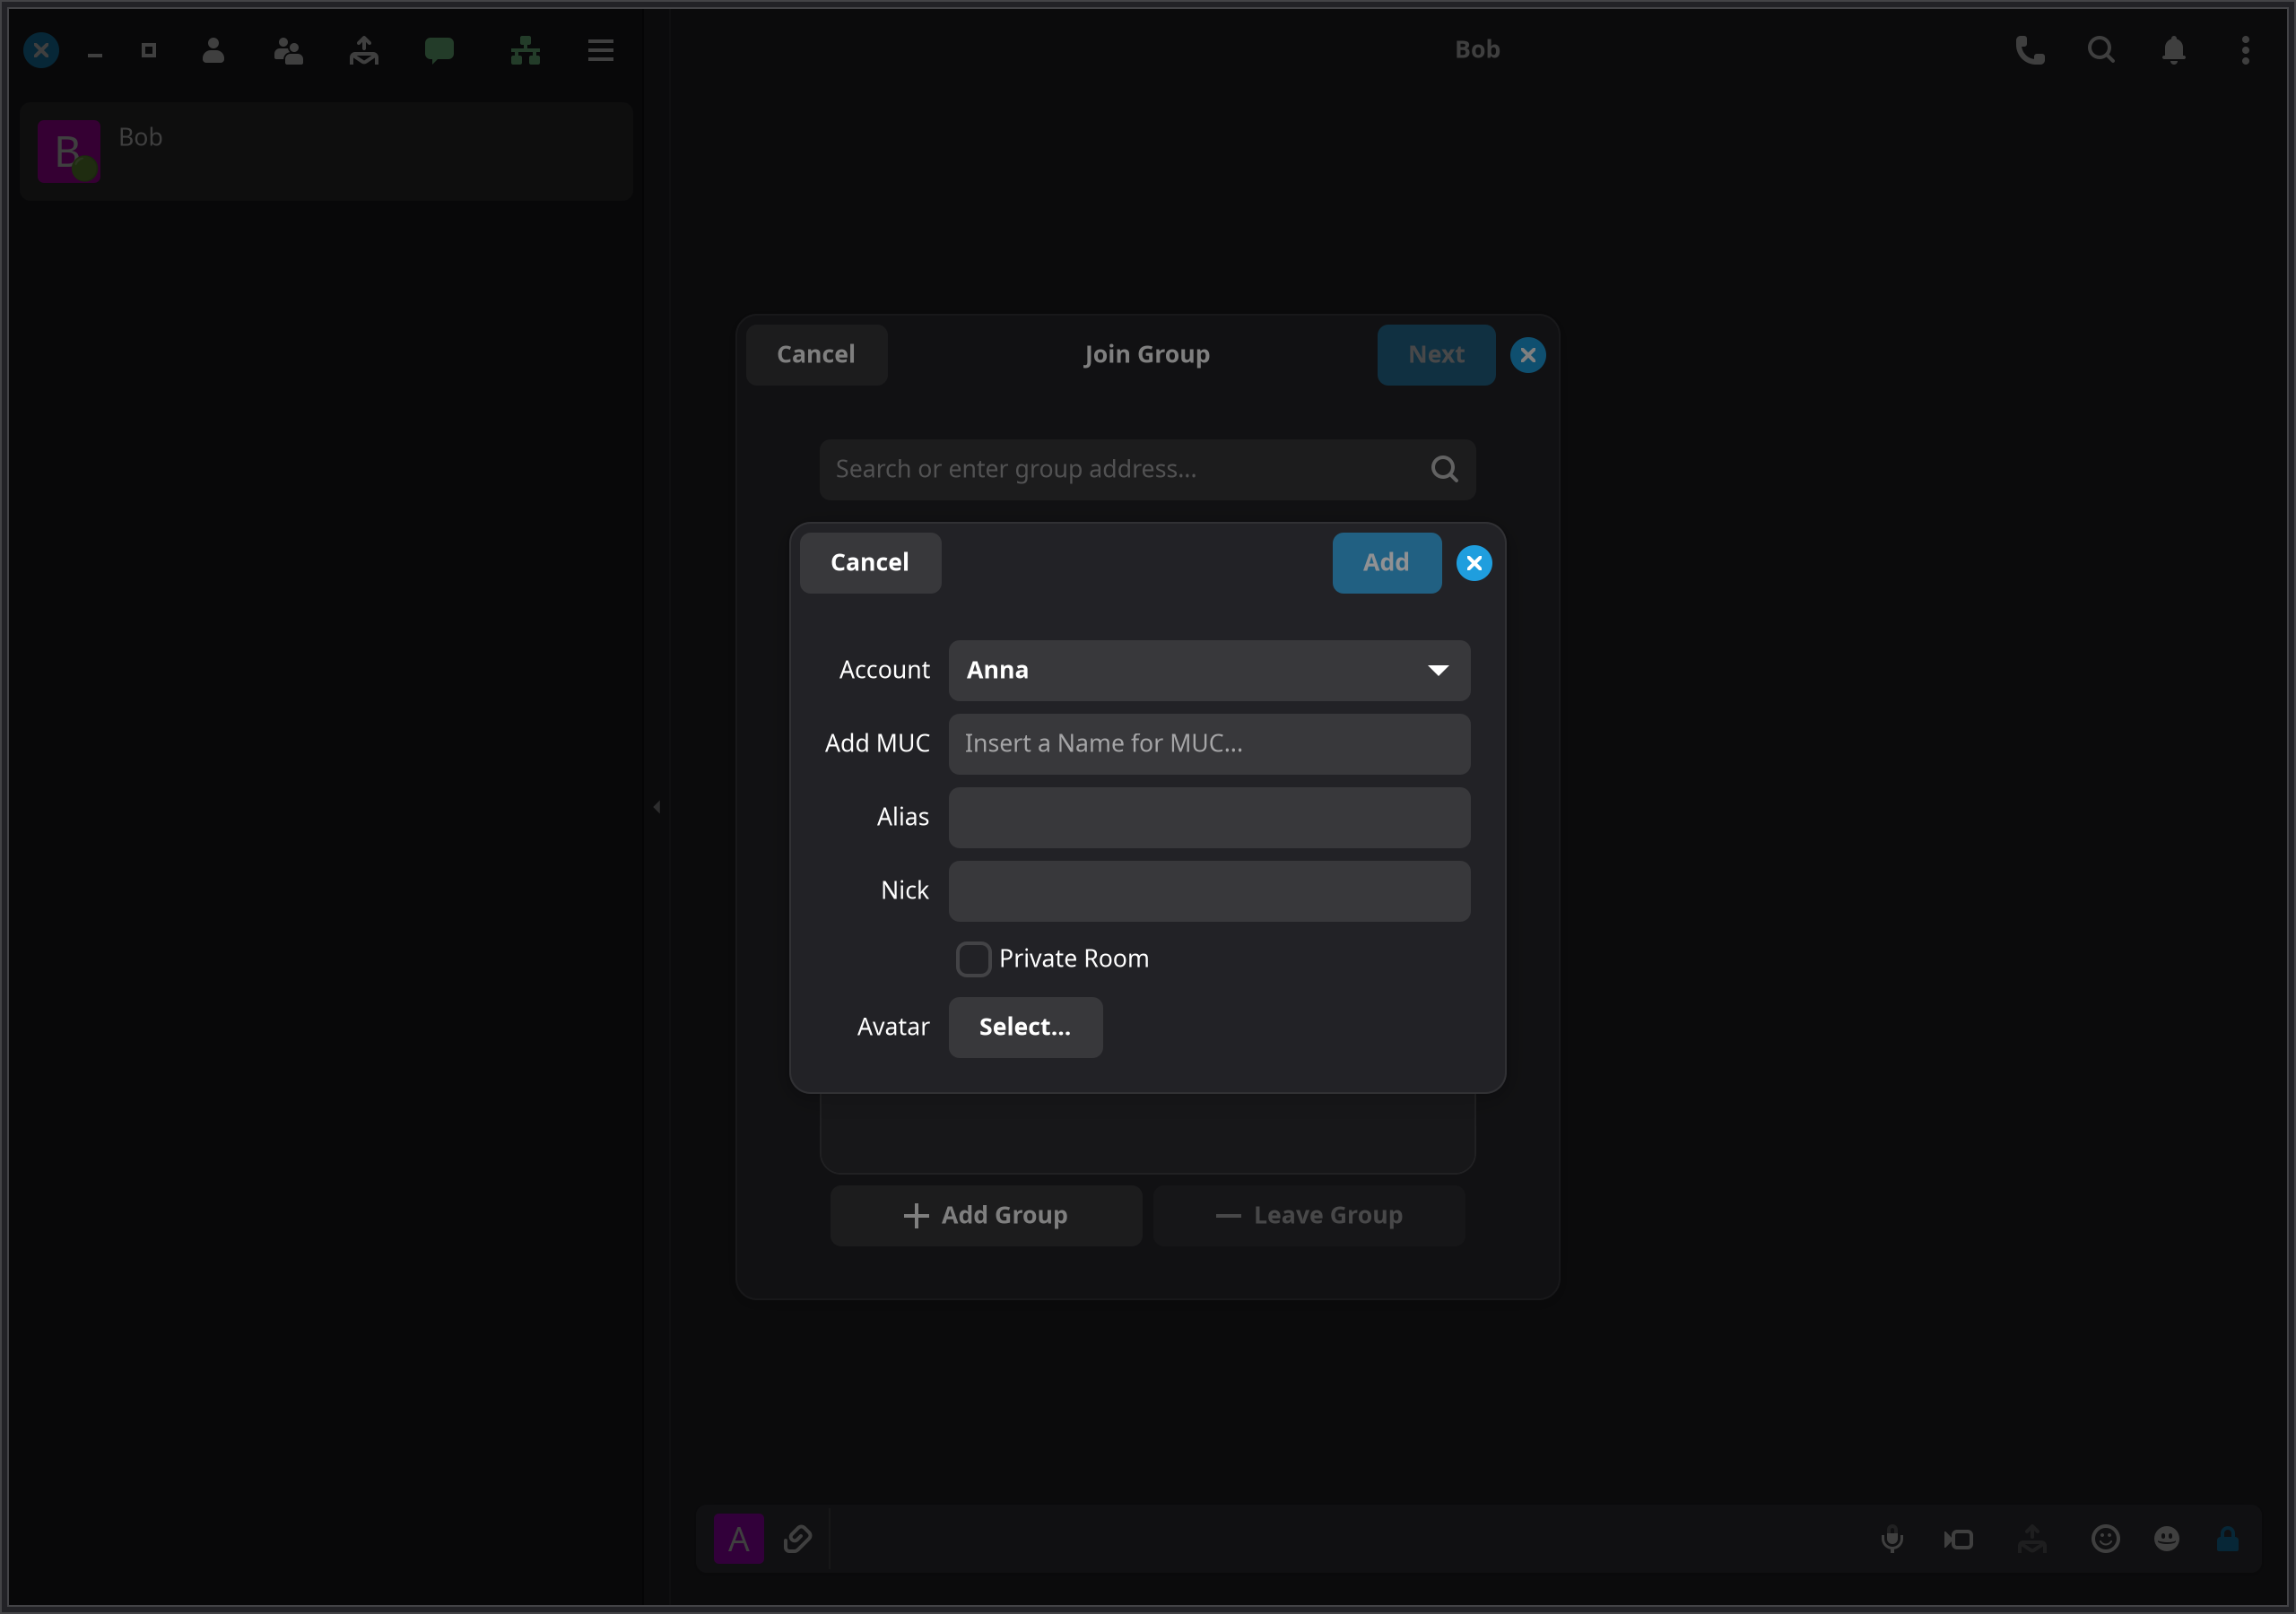Collapse the sidebar using the small arrow handle
2296x1614 pixels.
[657, 806]
